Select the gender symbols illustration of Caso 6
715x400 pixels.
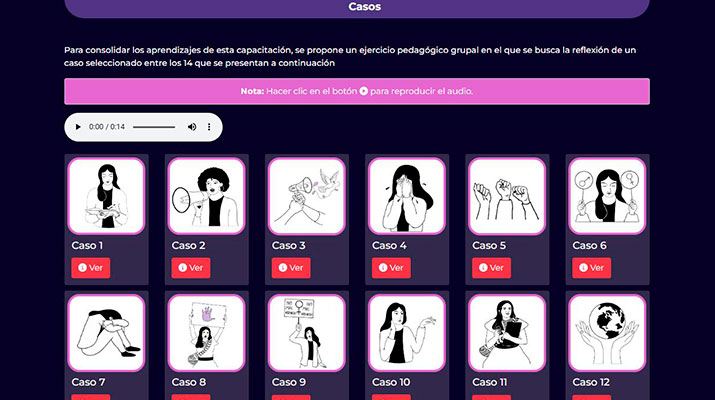607,196
